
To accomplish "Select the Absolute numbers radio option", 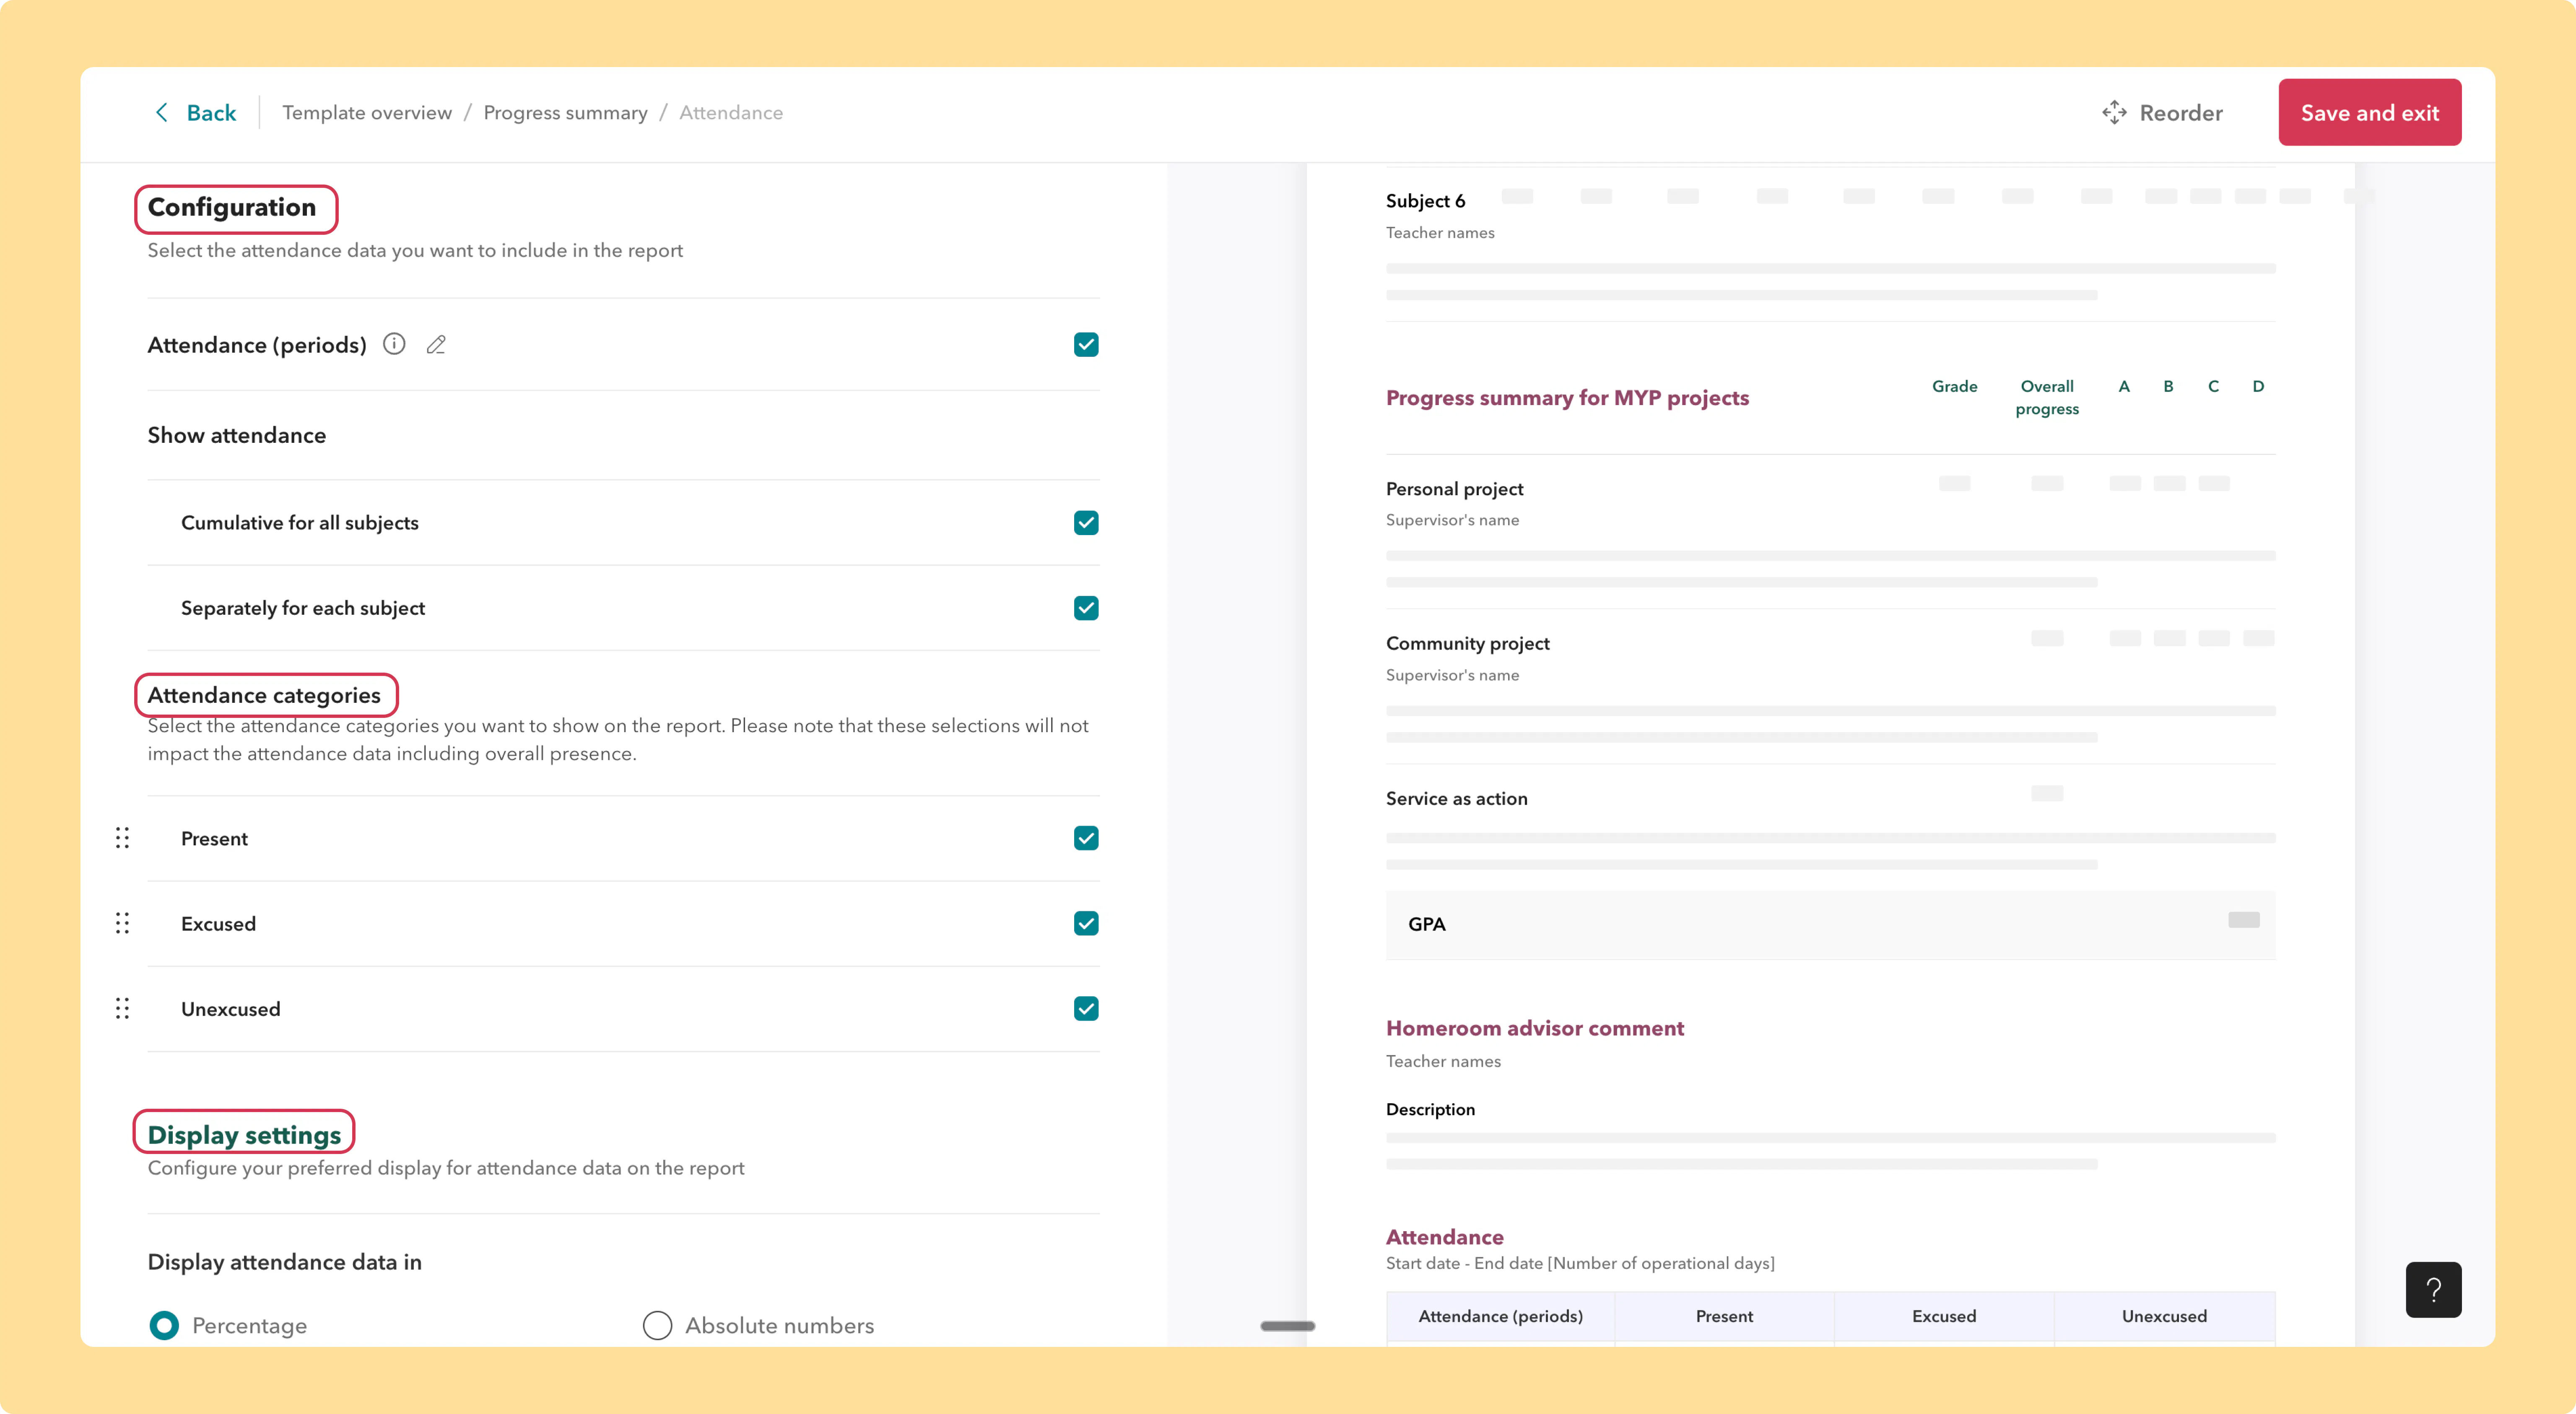I will pos(657,1325).
